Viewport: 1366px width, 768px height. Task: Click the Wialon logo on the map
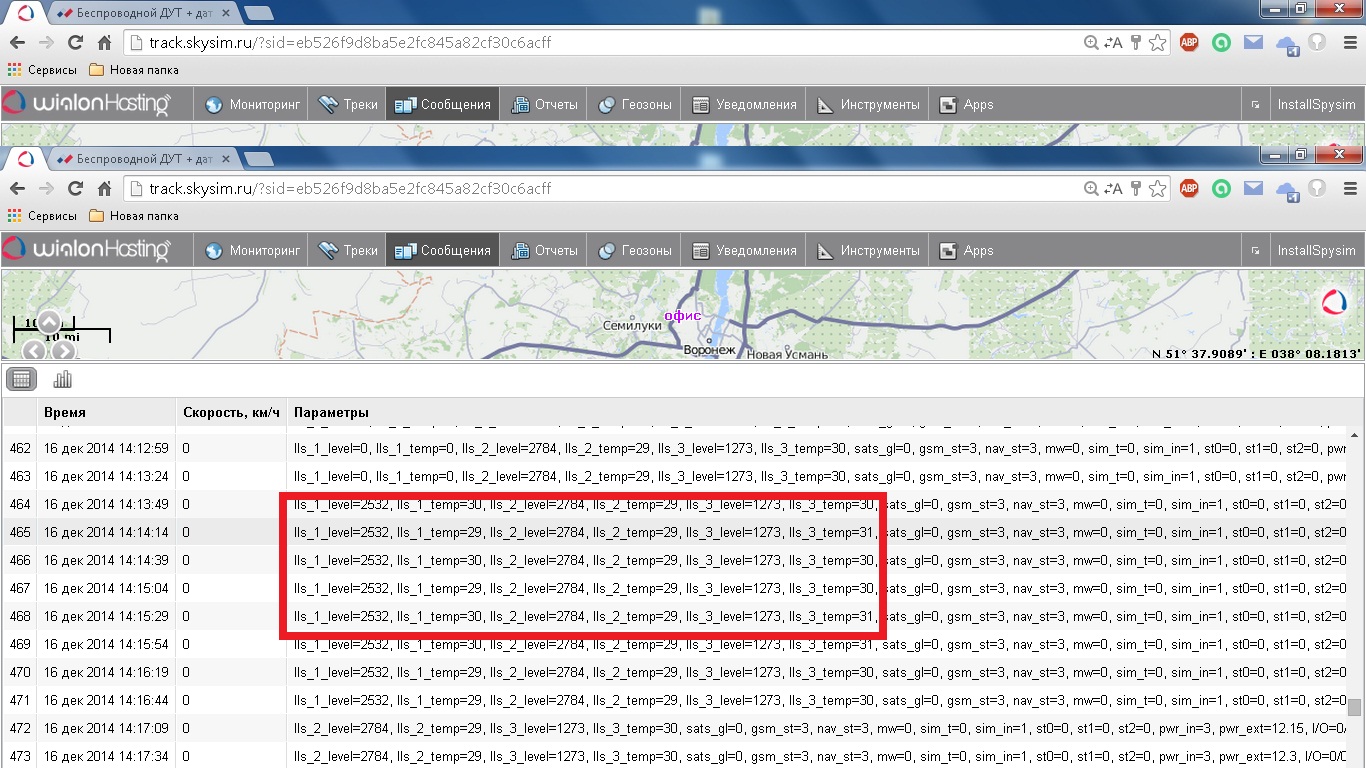coord(1335,302)
